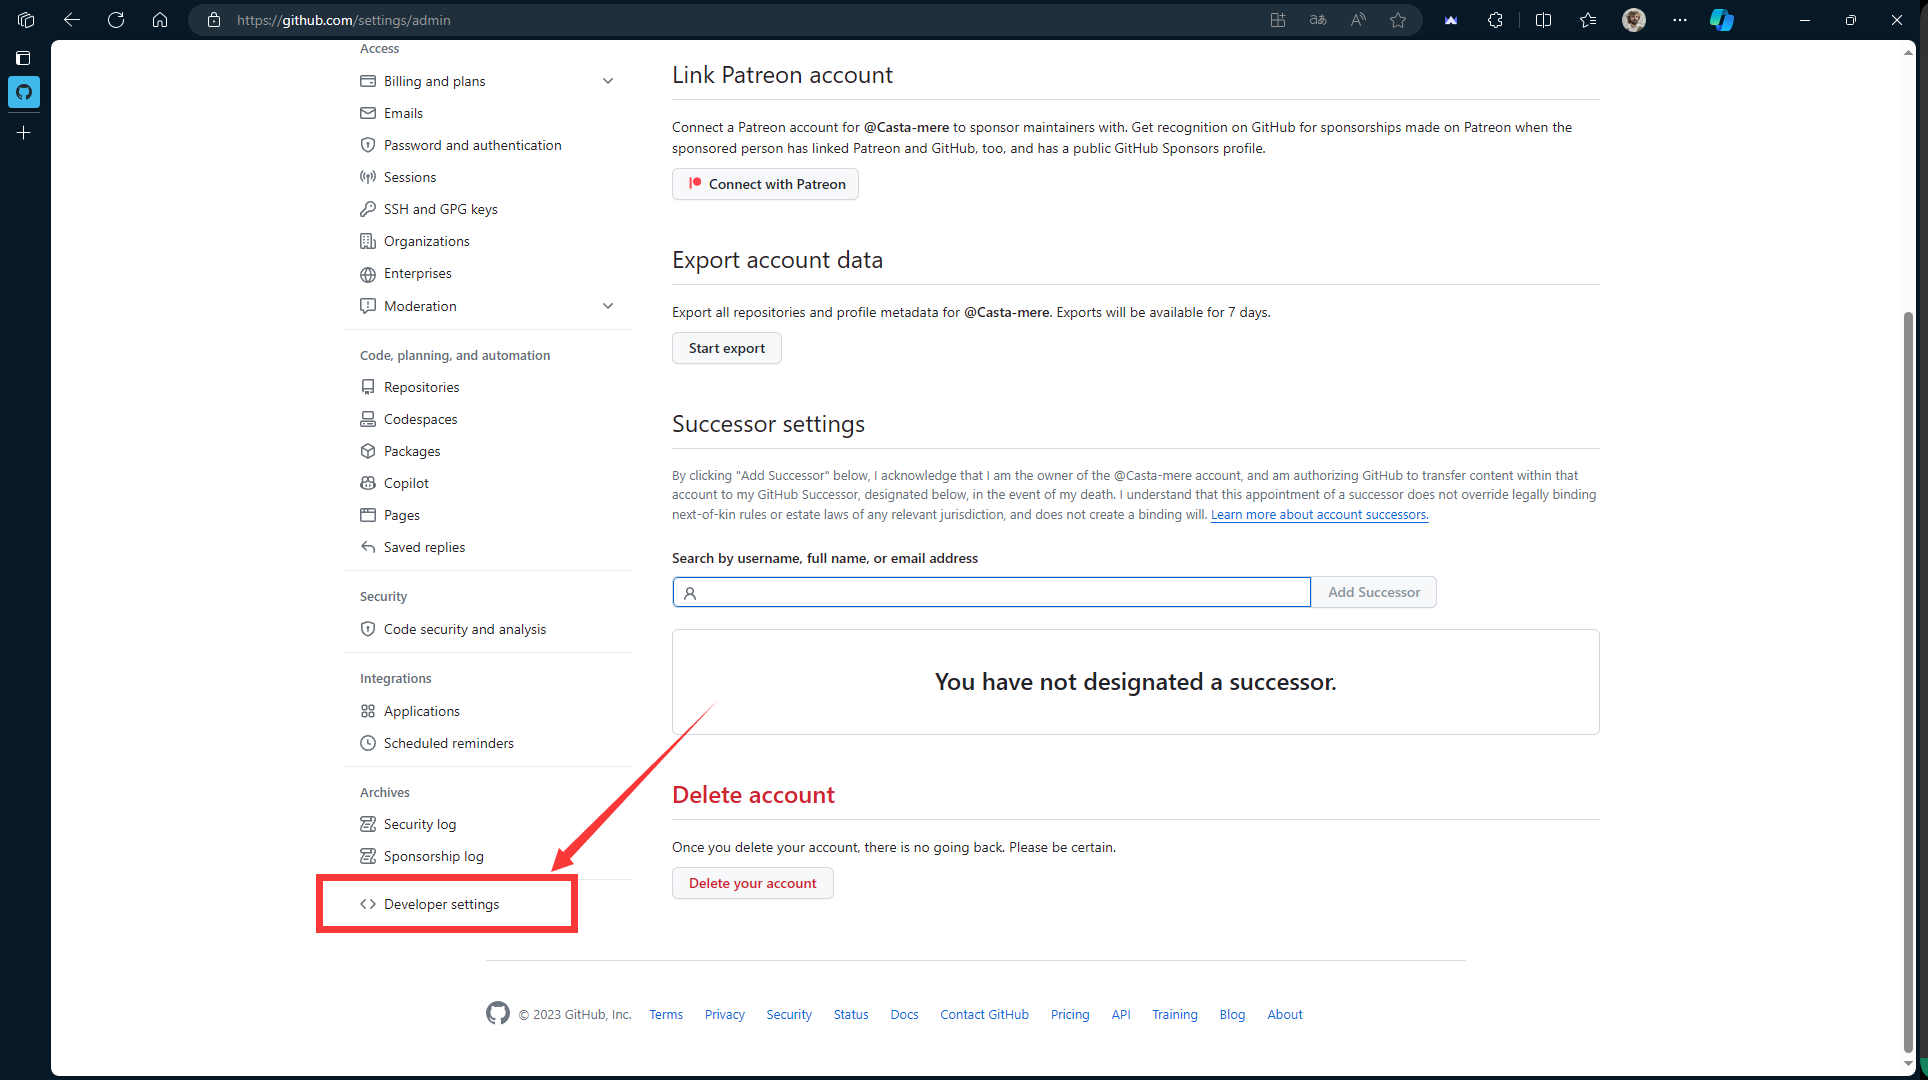Open Organizations settings

coord(426,241)
